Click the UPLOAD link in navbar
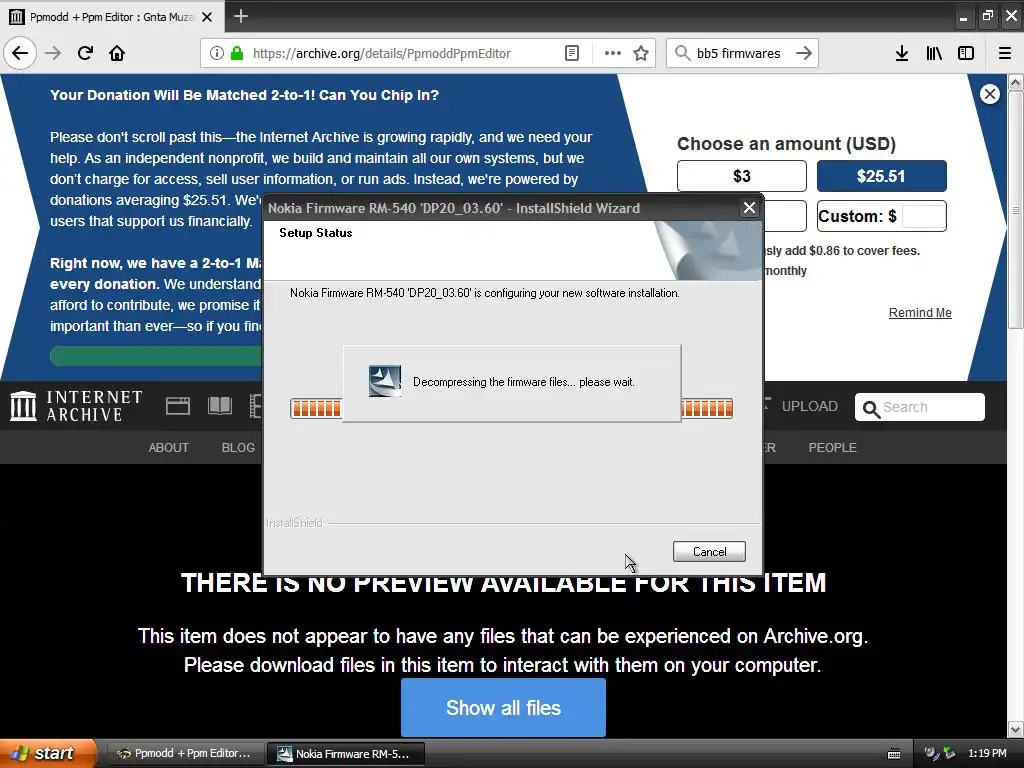The image size is (1024, 768). tap(809, 406)
